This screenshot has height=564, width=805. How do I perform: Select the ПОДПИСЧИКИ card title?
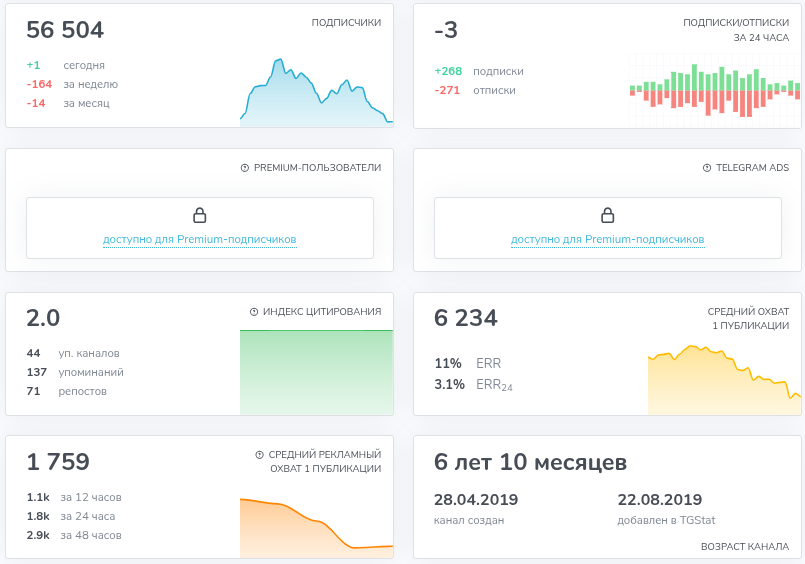[346, 22]
